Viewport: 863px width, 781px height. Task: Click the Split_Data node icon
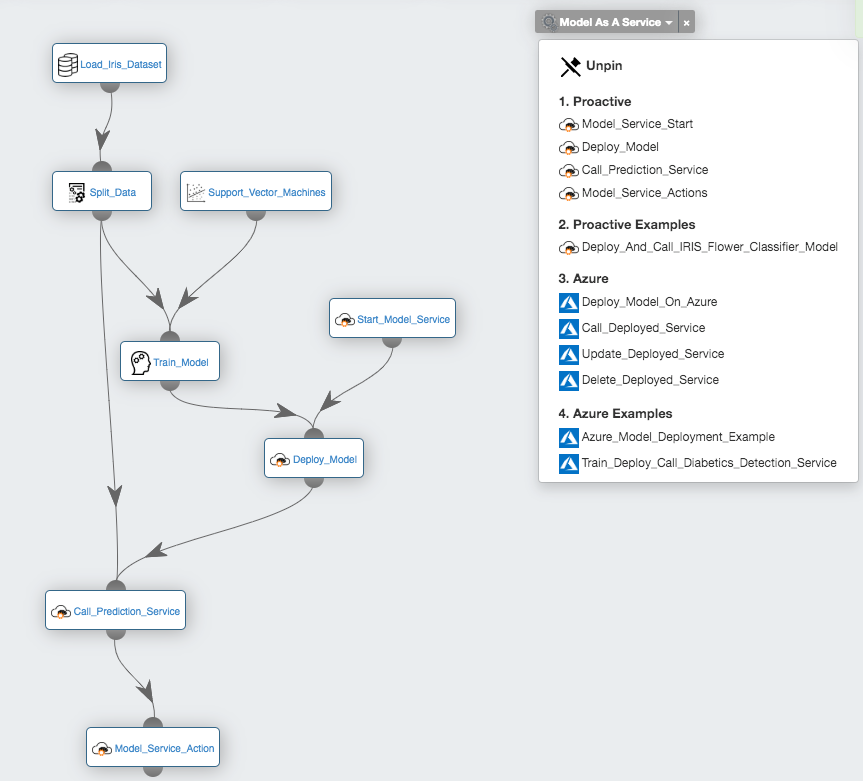(x=77, y=193)
